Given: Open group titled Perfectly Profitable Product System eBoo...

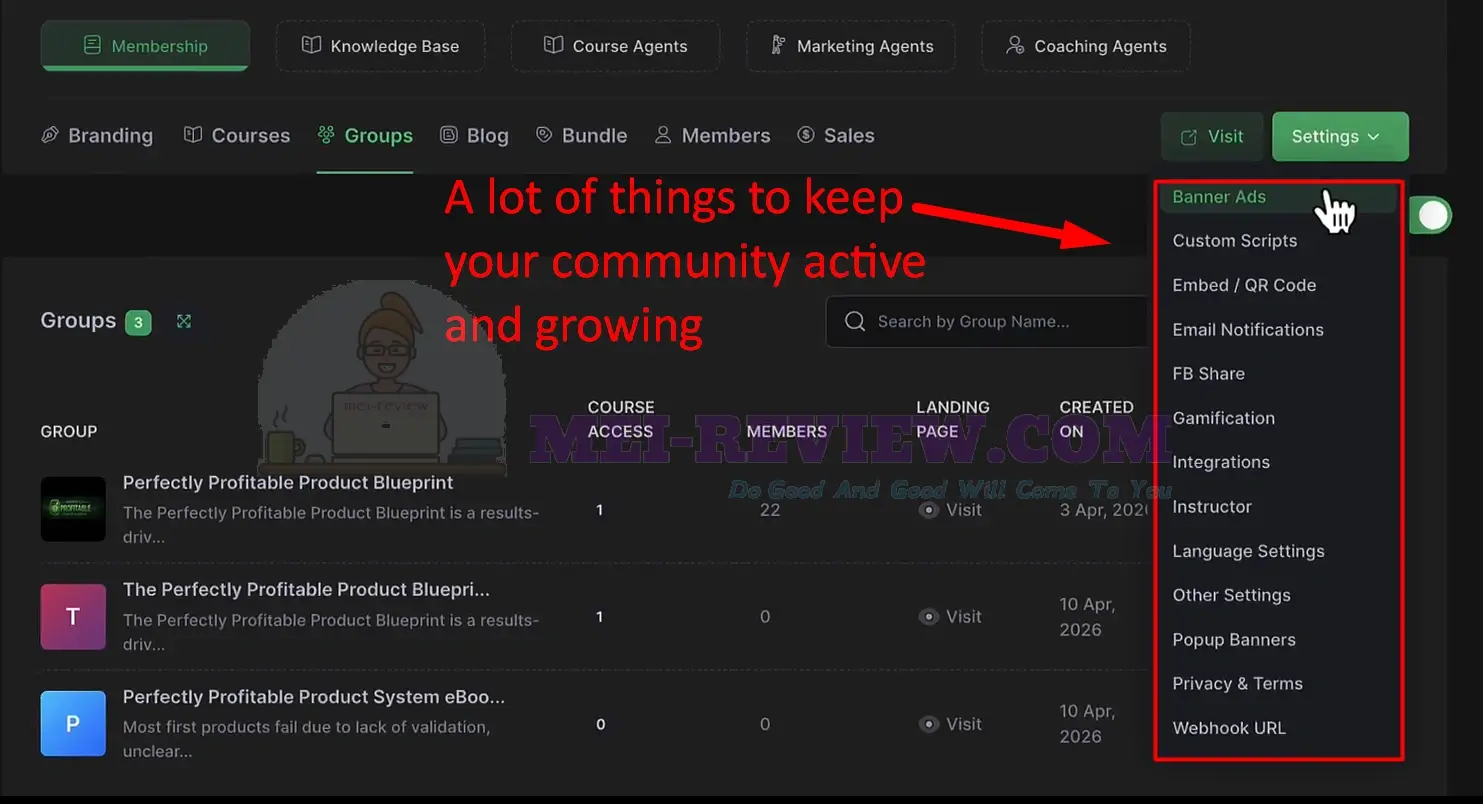Looking at the screenshot, I should point(314,697).
